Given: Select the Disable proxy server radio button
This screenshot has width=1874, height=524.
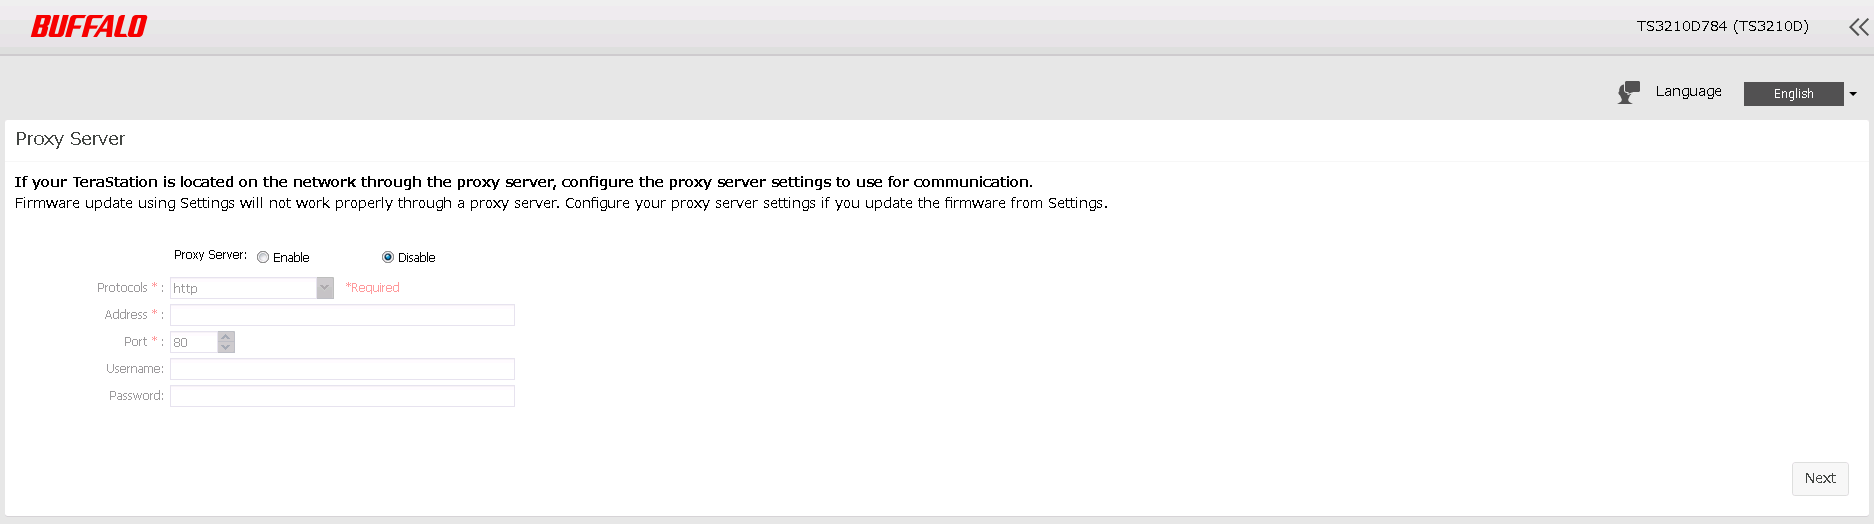Looking at the screenshot, I should coord(388,258).
